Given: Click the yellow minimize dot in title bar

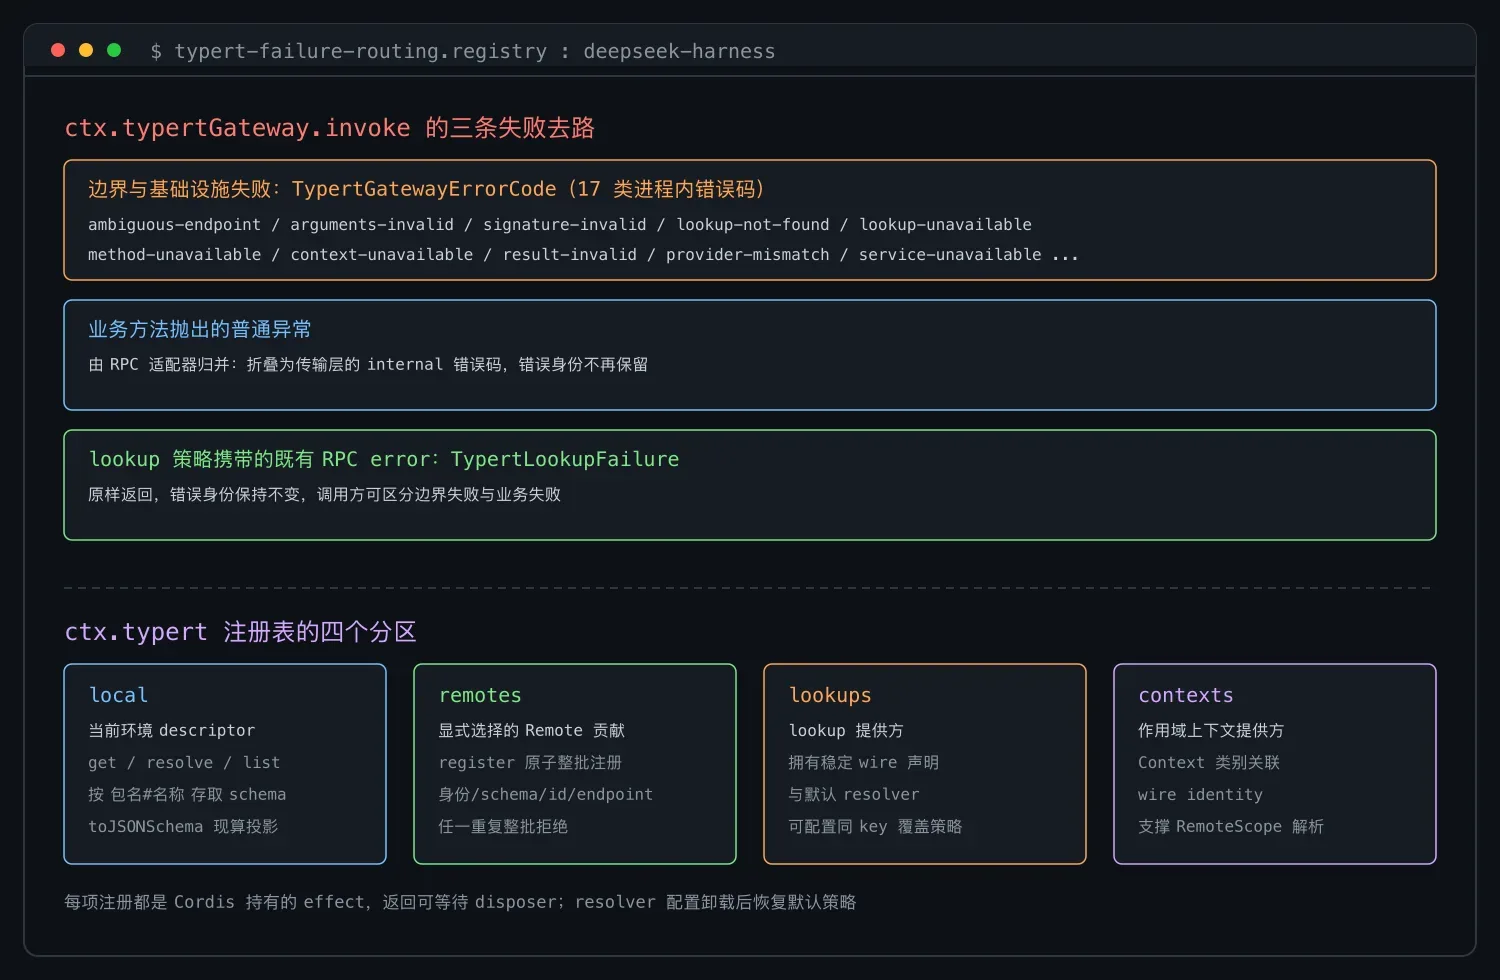Looking at the screenshot, I should click(x=86, y=50).
